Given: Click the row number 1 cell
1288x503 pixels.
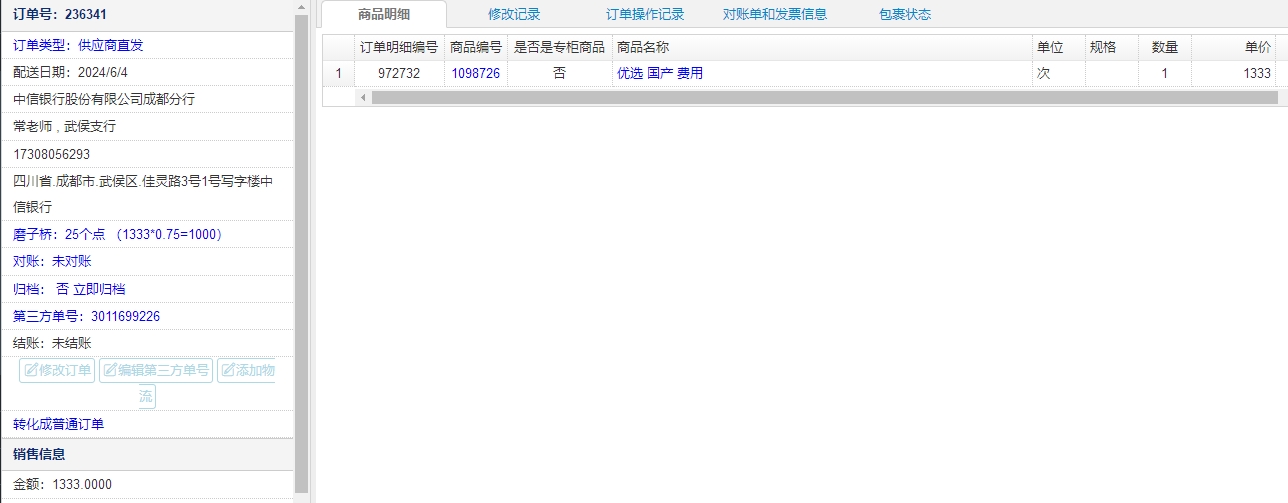Looking at the screenshot, I should [338, 73].
